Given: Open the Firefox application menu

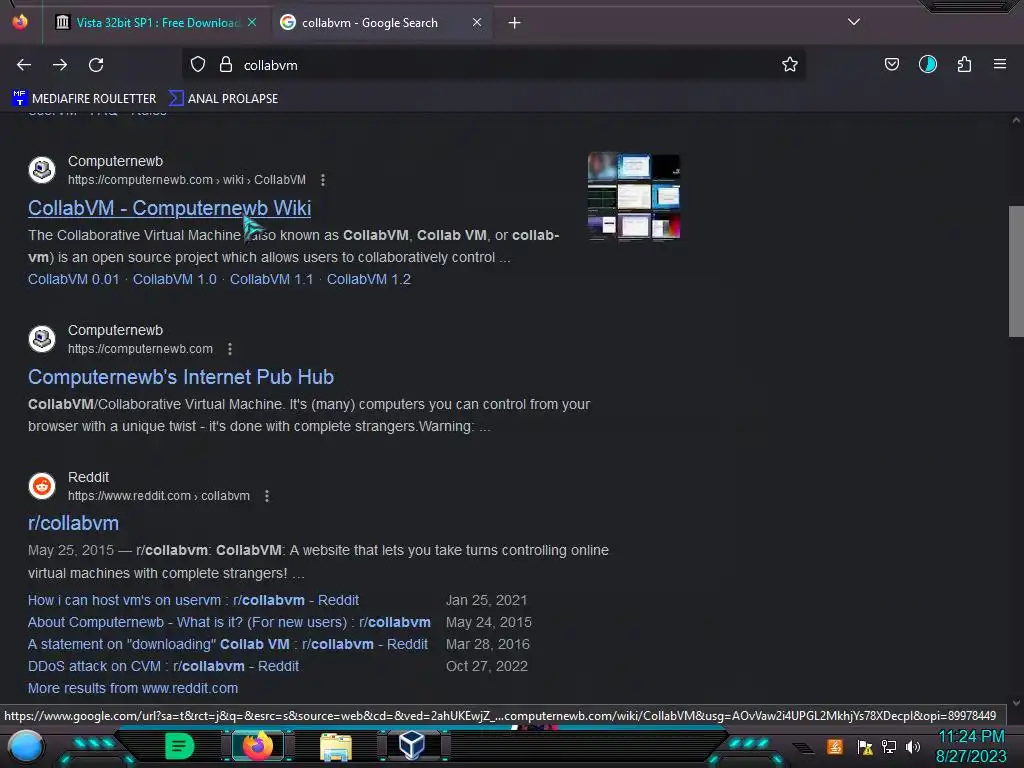Looking at the screenshot, I should coord(999,64).
